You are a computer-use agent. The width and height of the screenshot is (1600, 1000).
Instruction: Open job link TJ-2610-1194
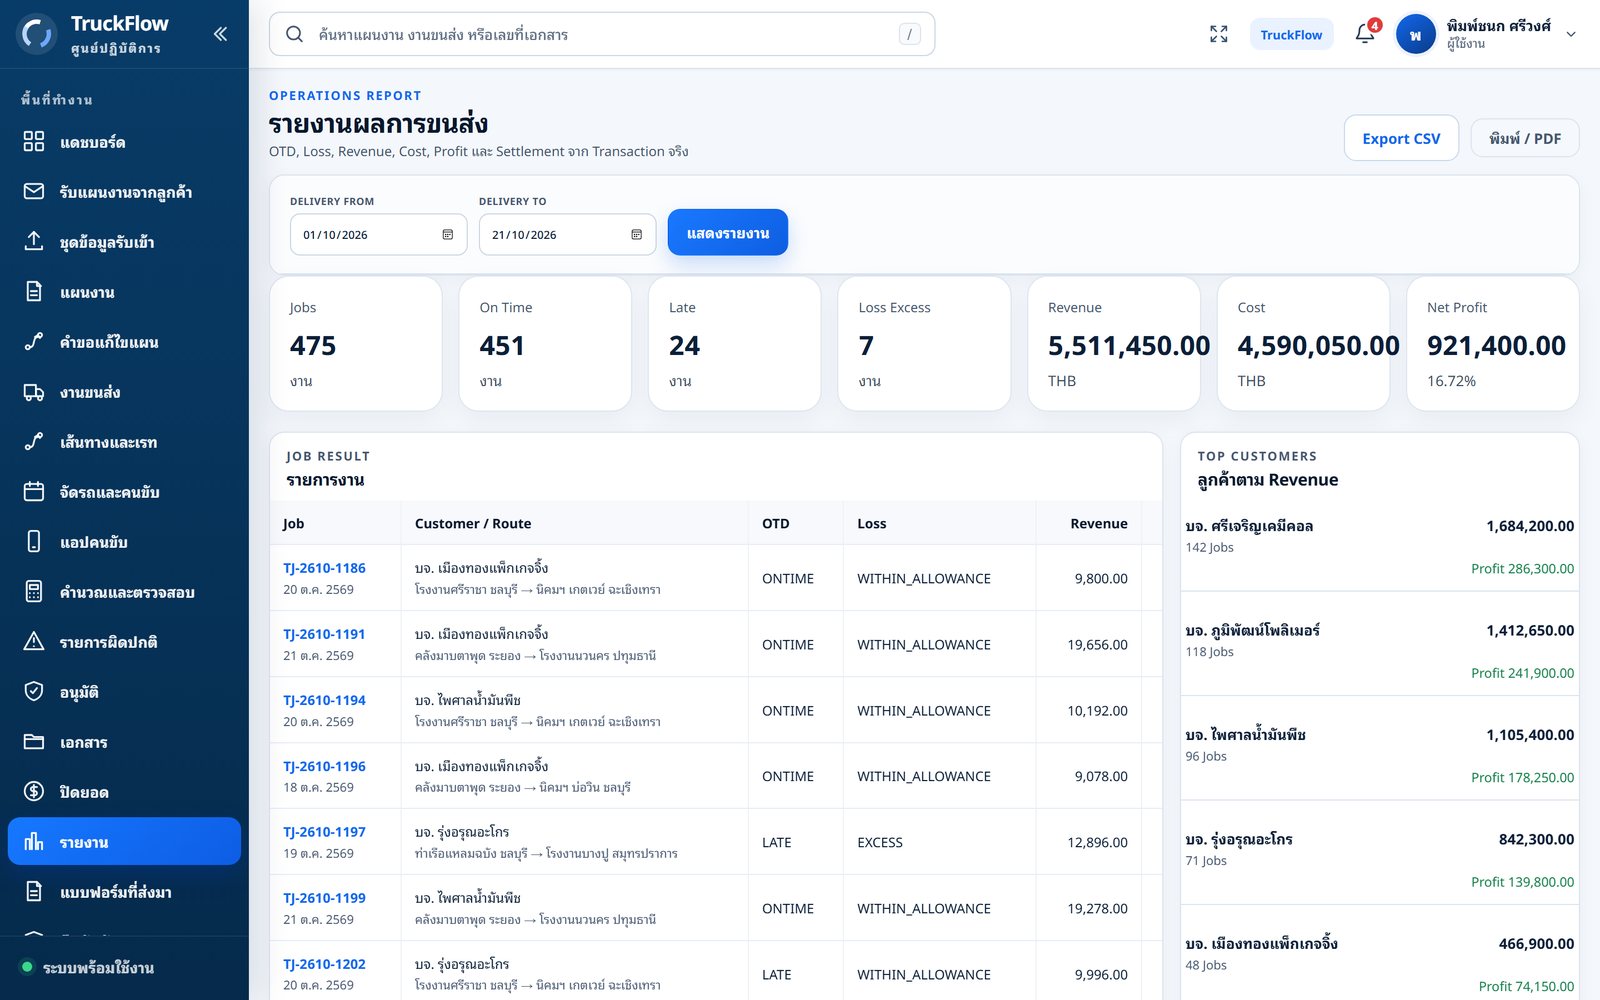tap(324, 700)
